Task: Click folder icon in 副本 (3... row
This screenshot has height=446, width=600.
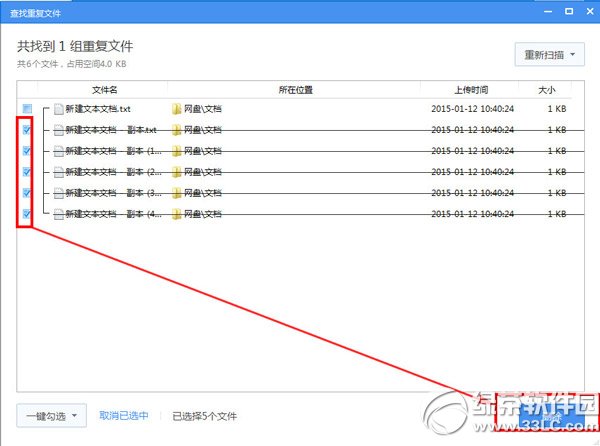Action: pos(176,193)
